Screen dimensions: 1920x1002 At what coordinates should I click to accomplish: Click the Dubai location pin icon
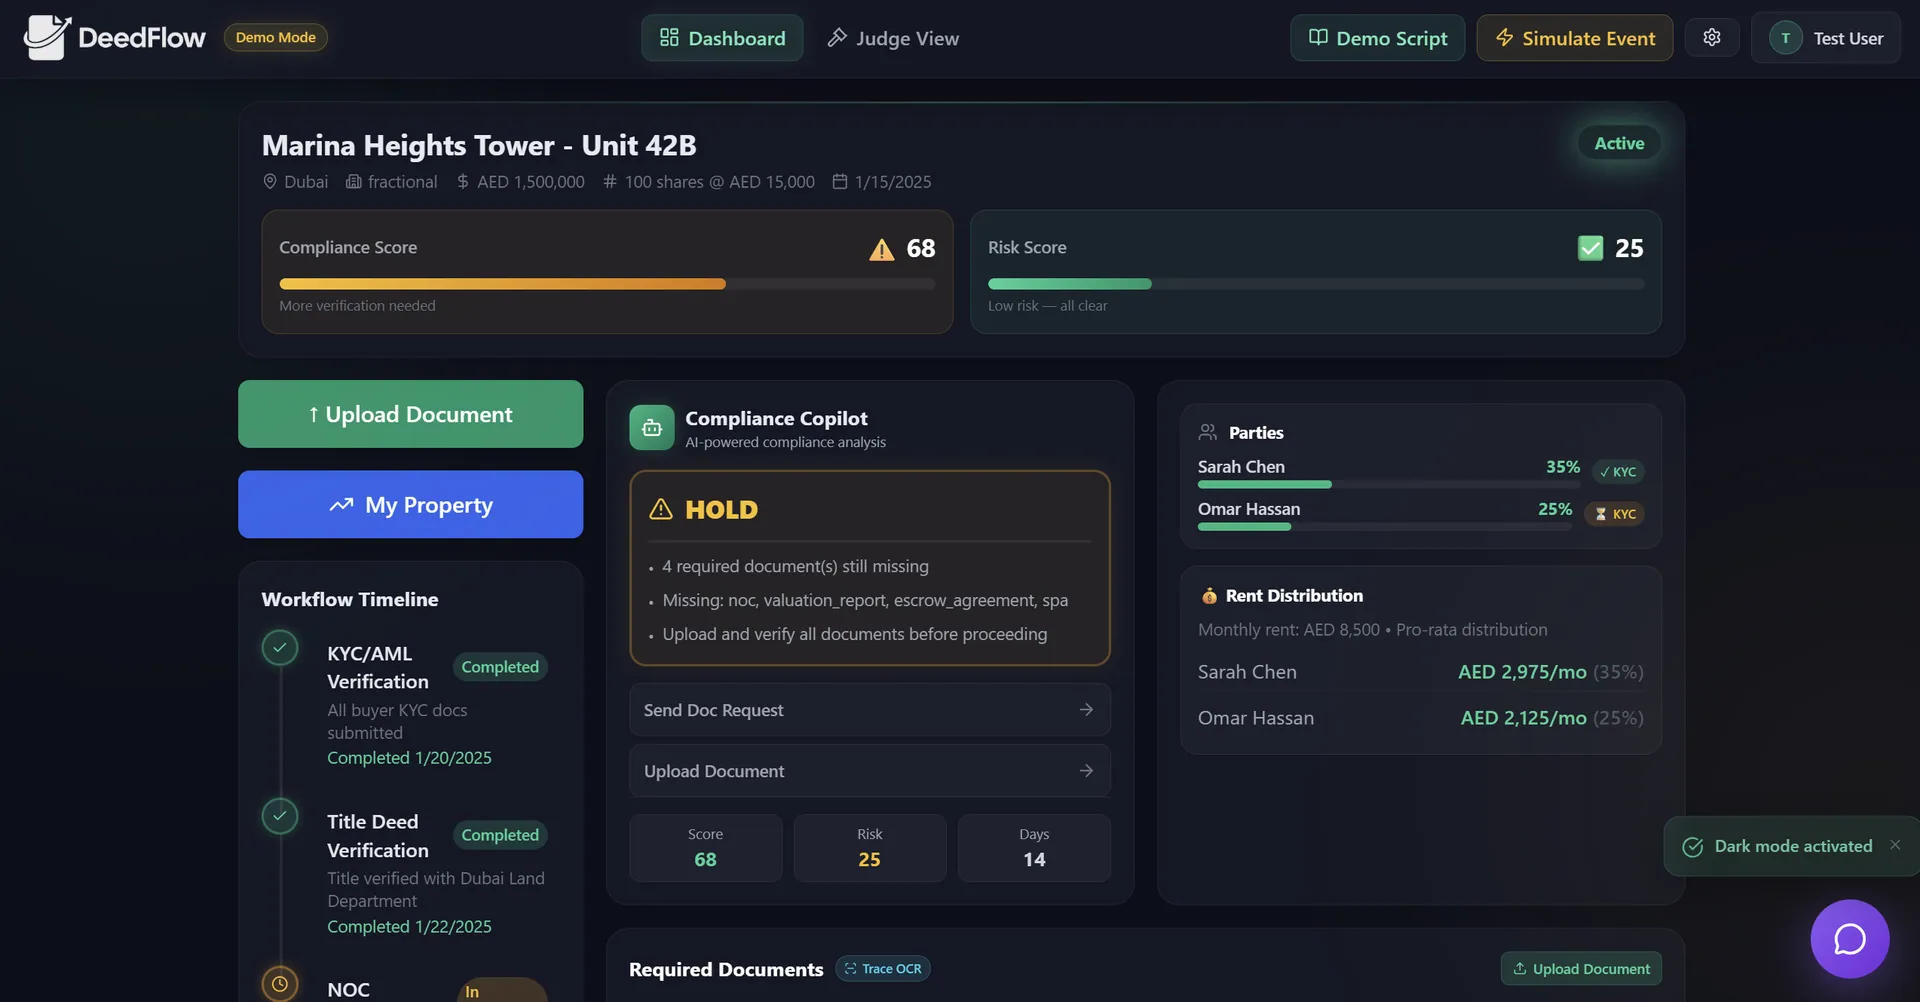270,181
